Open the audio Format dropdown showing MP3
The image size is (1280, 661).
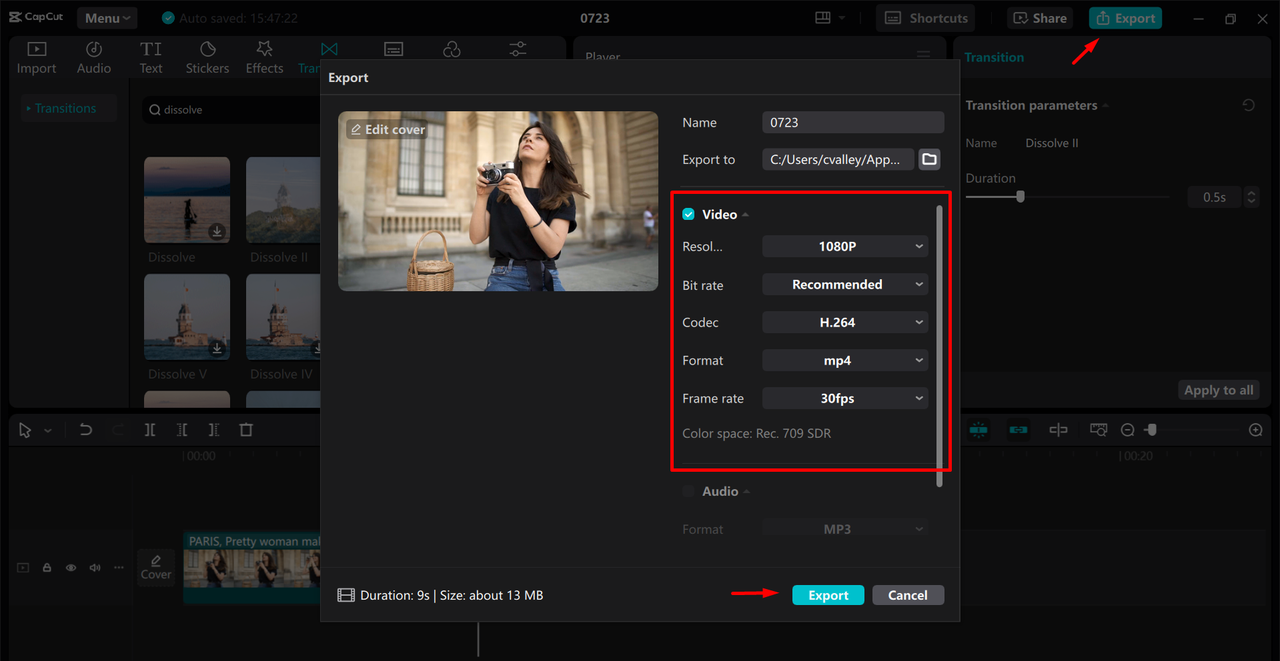[x=845, y=529]
